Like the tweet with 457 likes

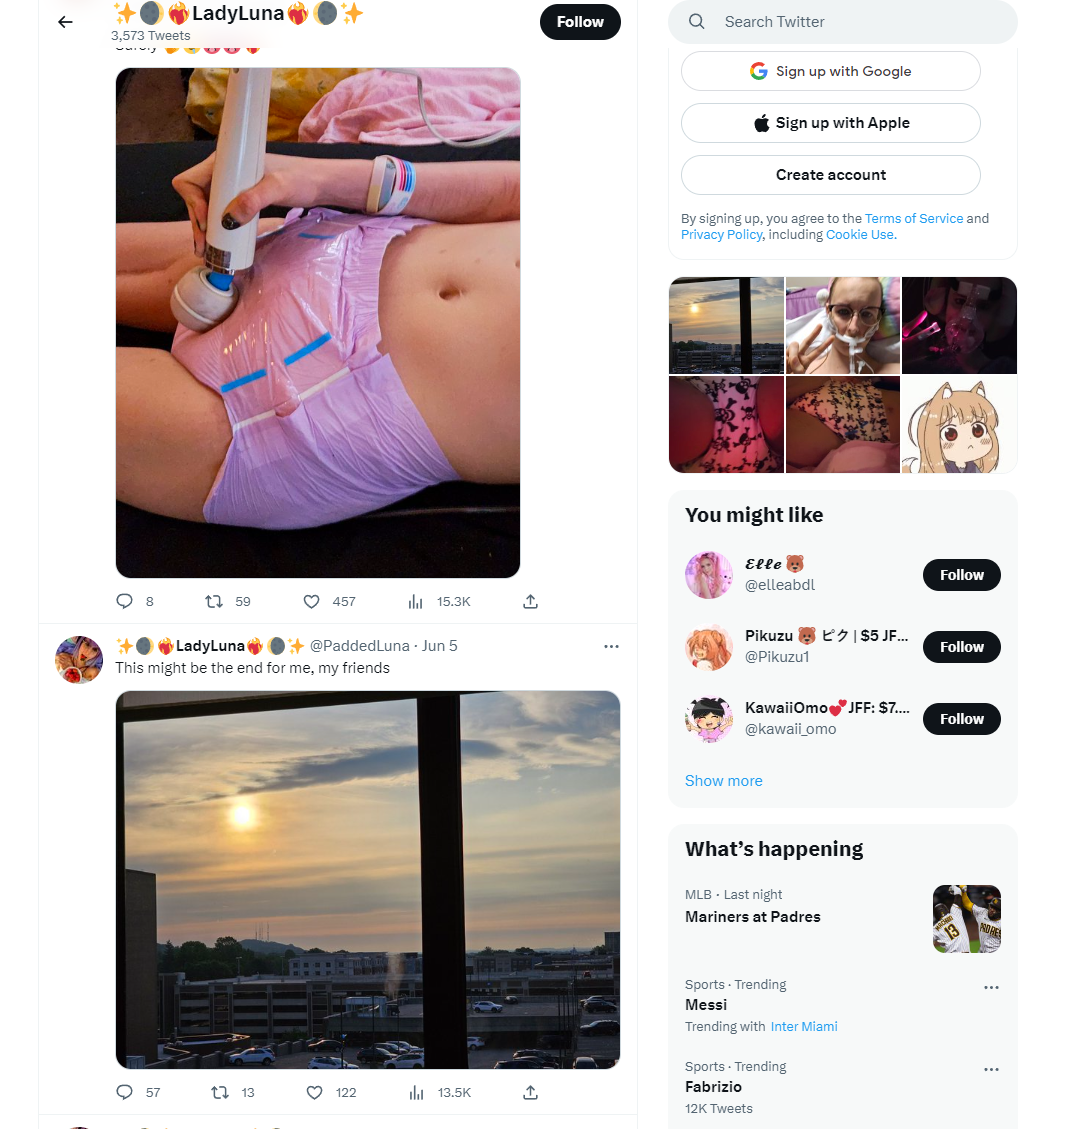(311, 602)
